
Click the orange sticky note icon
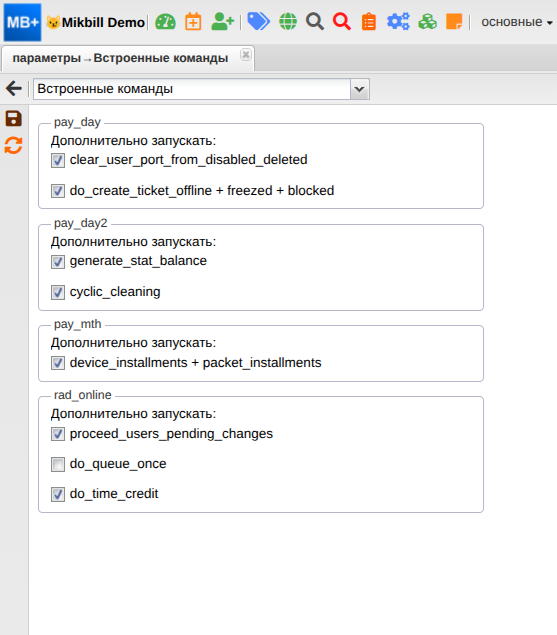(454, 21)
